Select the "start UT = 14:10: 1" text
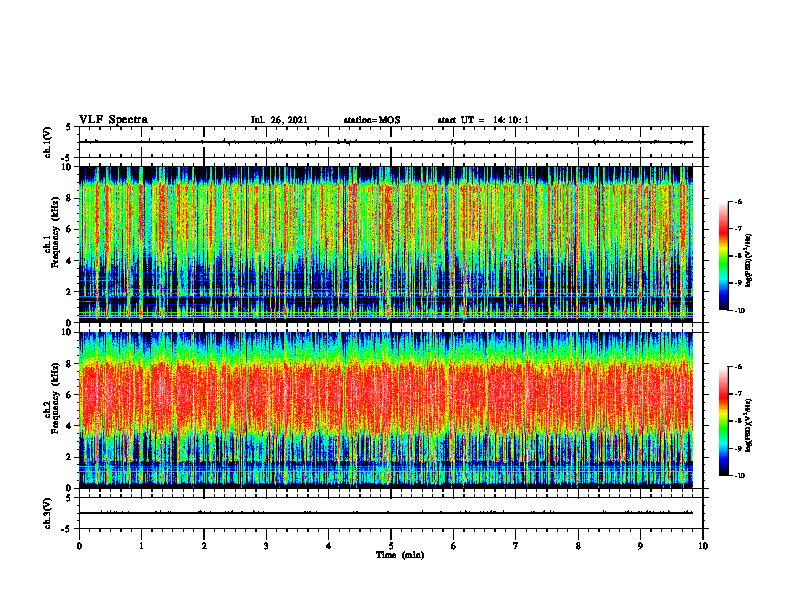Screen dimensions: 792x612 [x=483, y=120]
